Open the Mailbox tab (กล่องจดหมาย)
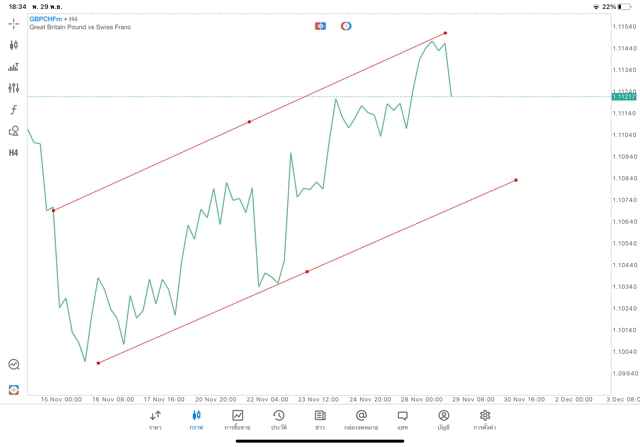The width and height of the screenshot is (640, 447). 361,419
